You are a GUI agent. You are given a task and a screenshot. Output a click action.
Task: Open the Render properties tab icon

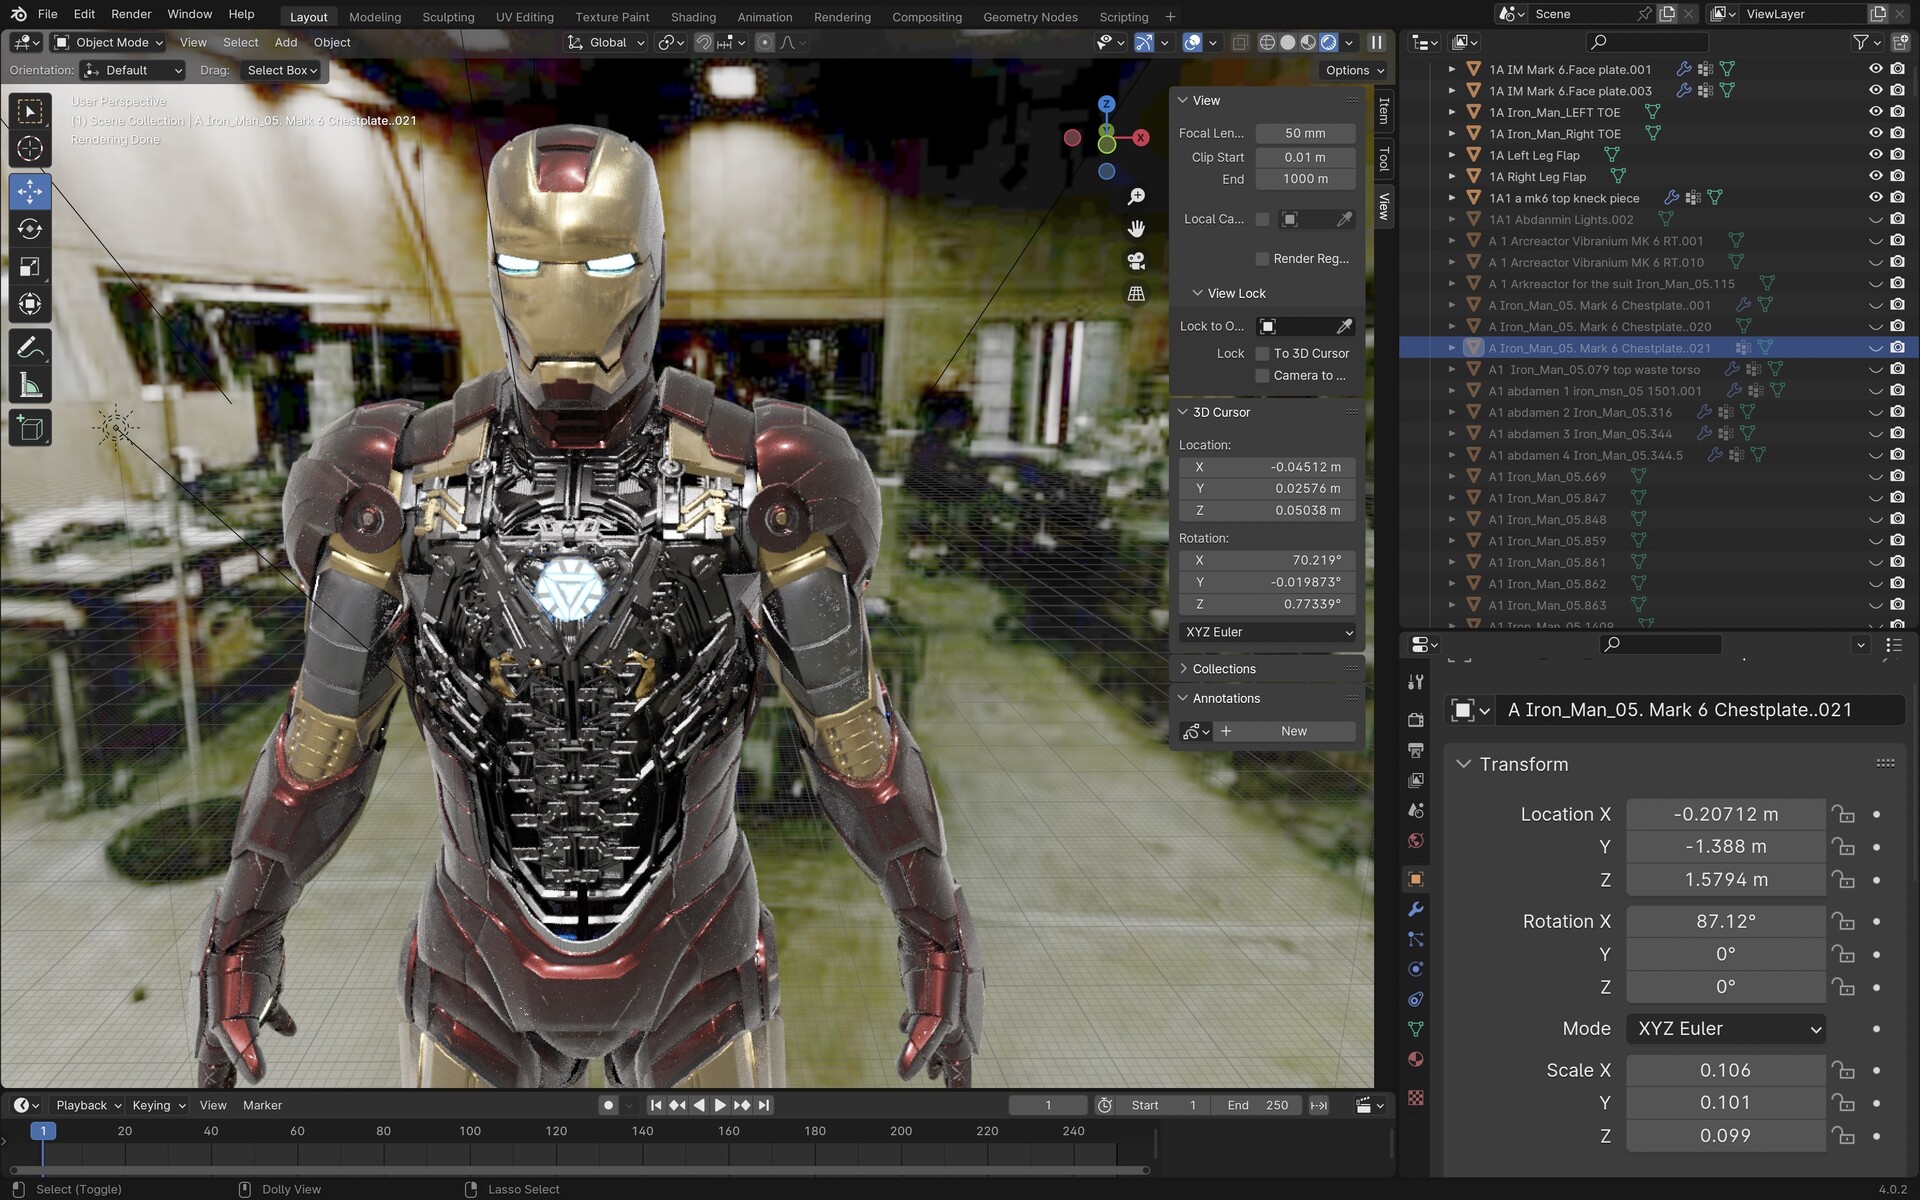1415,720
